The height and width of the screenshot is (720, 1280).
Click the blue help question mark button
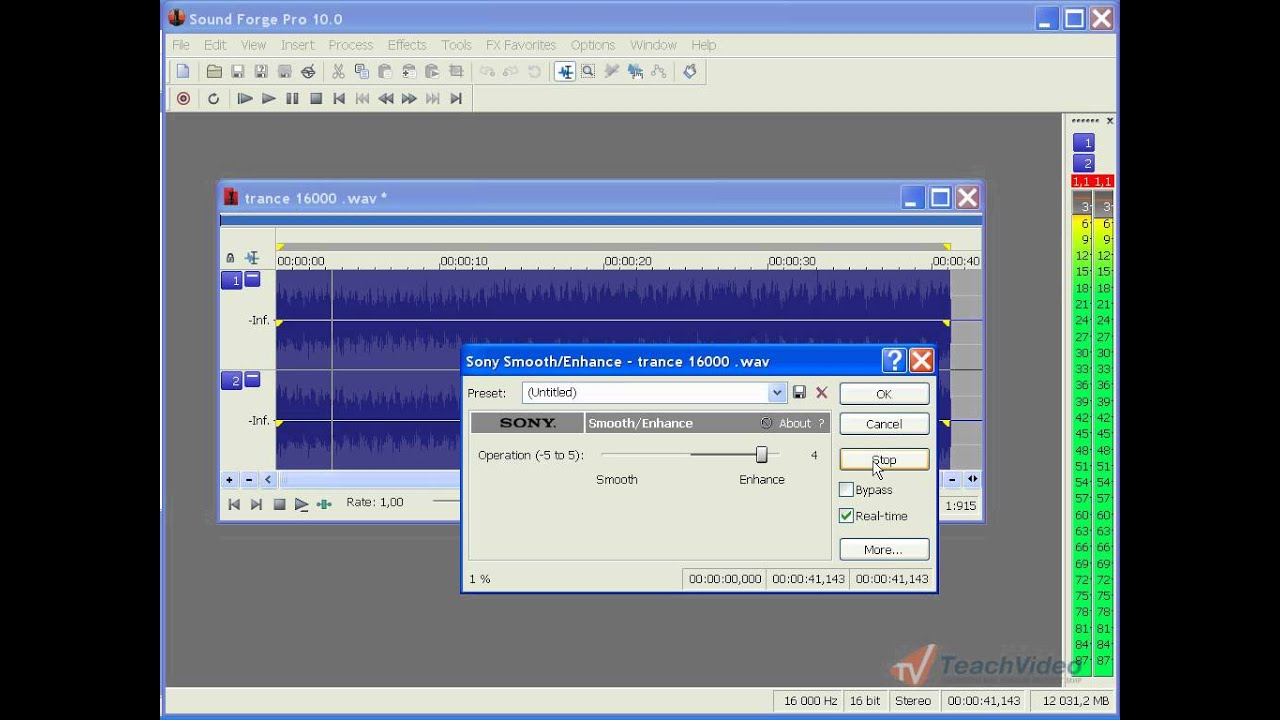[x=894, y=361]
